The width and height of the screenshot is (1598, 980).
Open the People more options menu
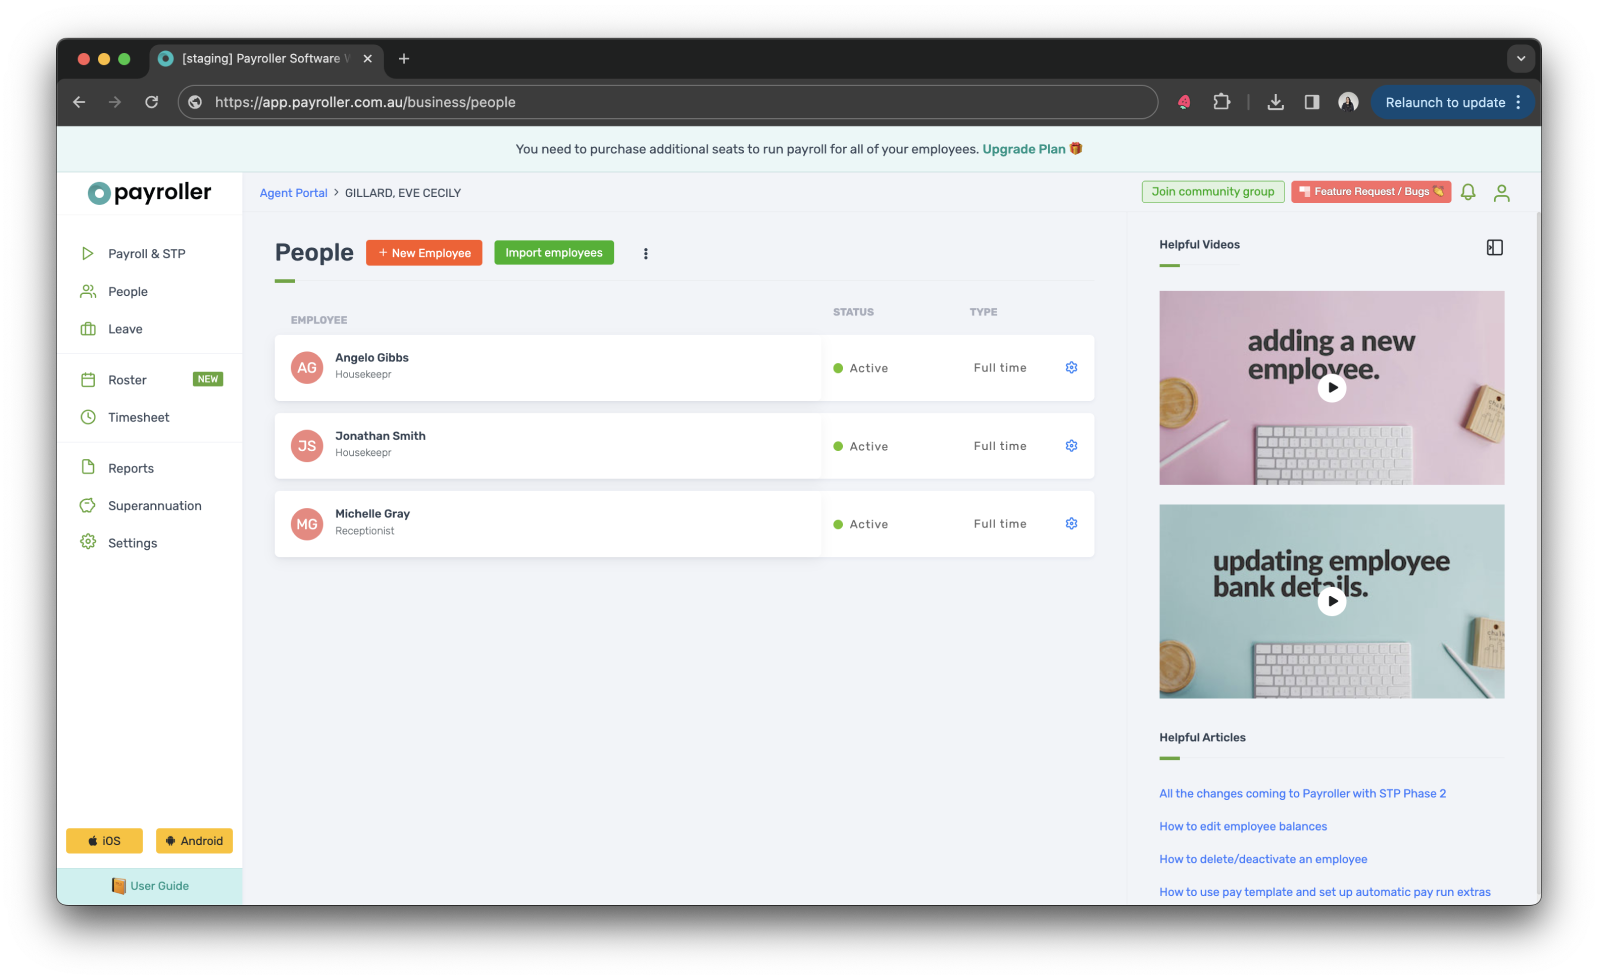[x=645, y=253]
